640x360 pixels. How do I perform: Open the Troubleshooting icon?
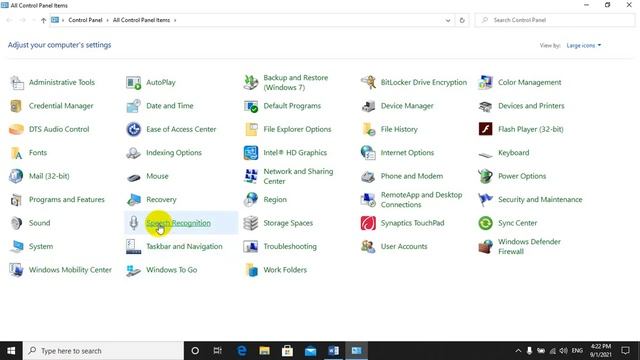point(251,247)
